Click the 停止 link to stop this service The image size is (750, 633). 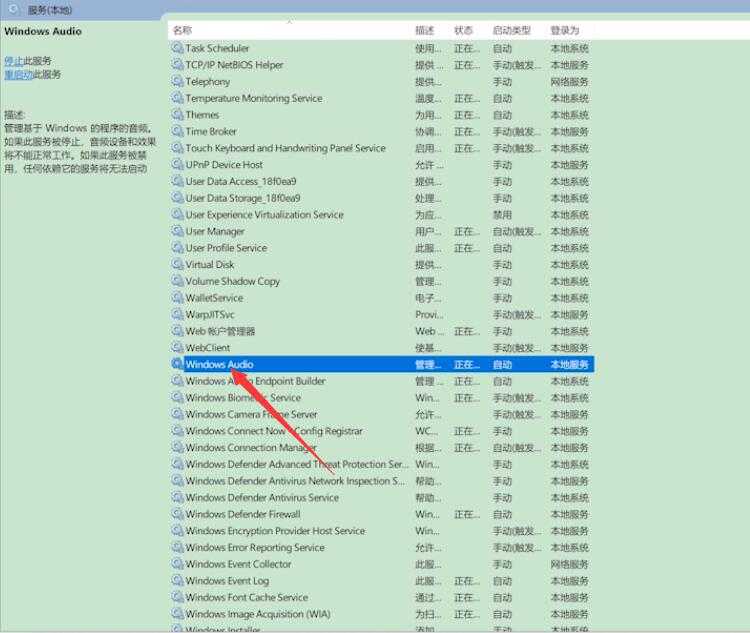[x=13, y=61]
